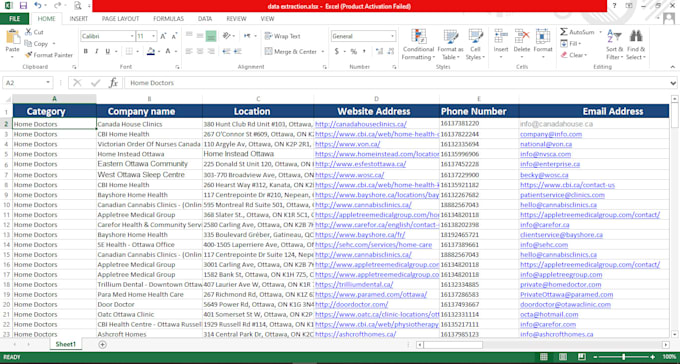
Task: Apply left text alignment
Action: [189, 51]
